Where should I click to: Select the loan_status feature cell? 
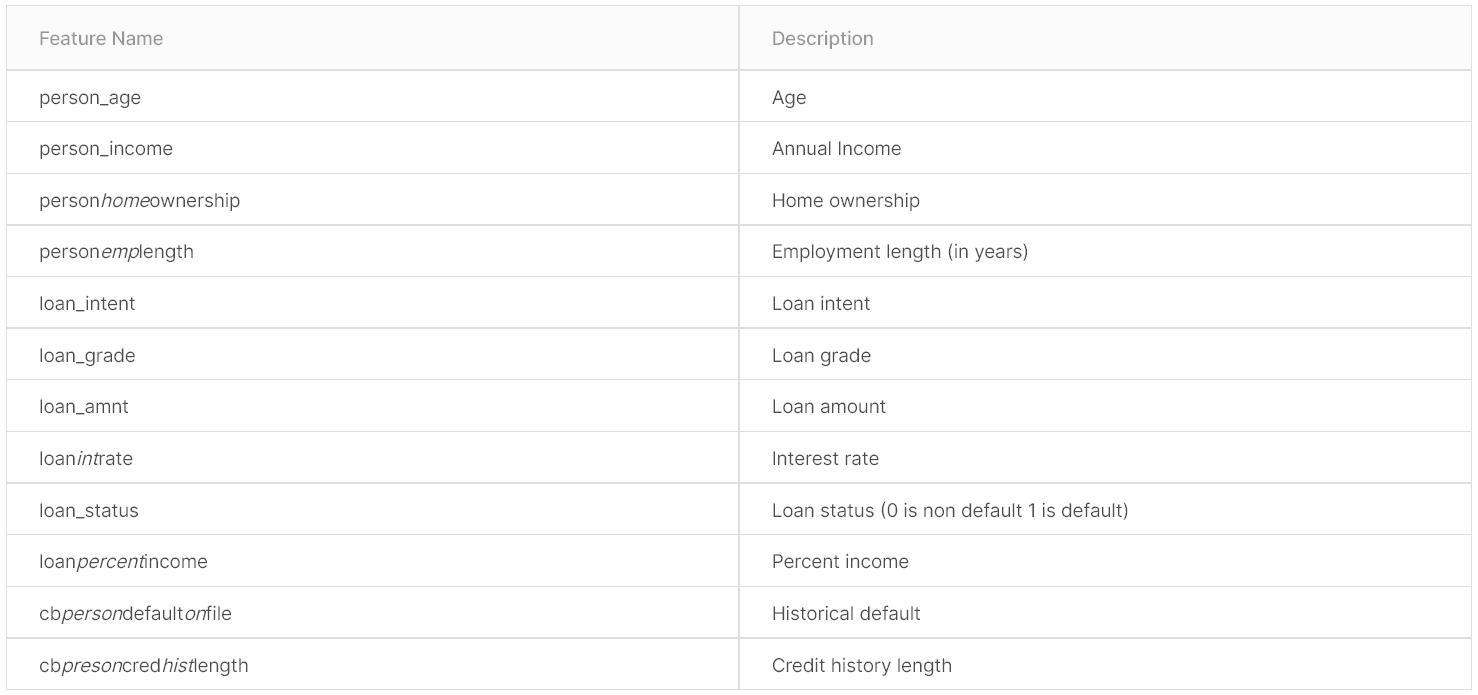pyautogui.click(x=89, y=511)
